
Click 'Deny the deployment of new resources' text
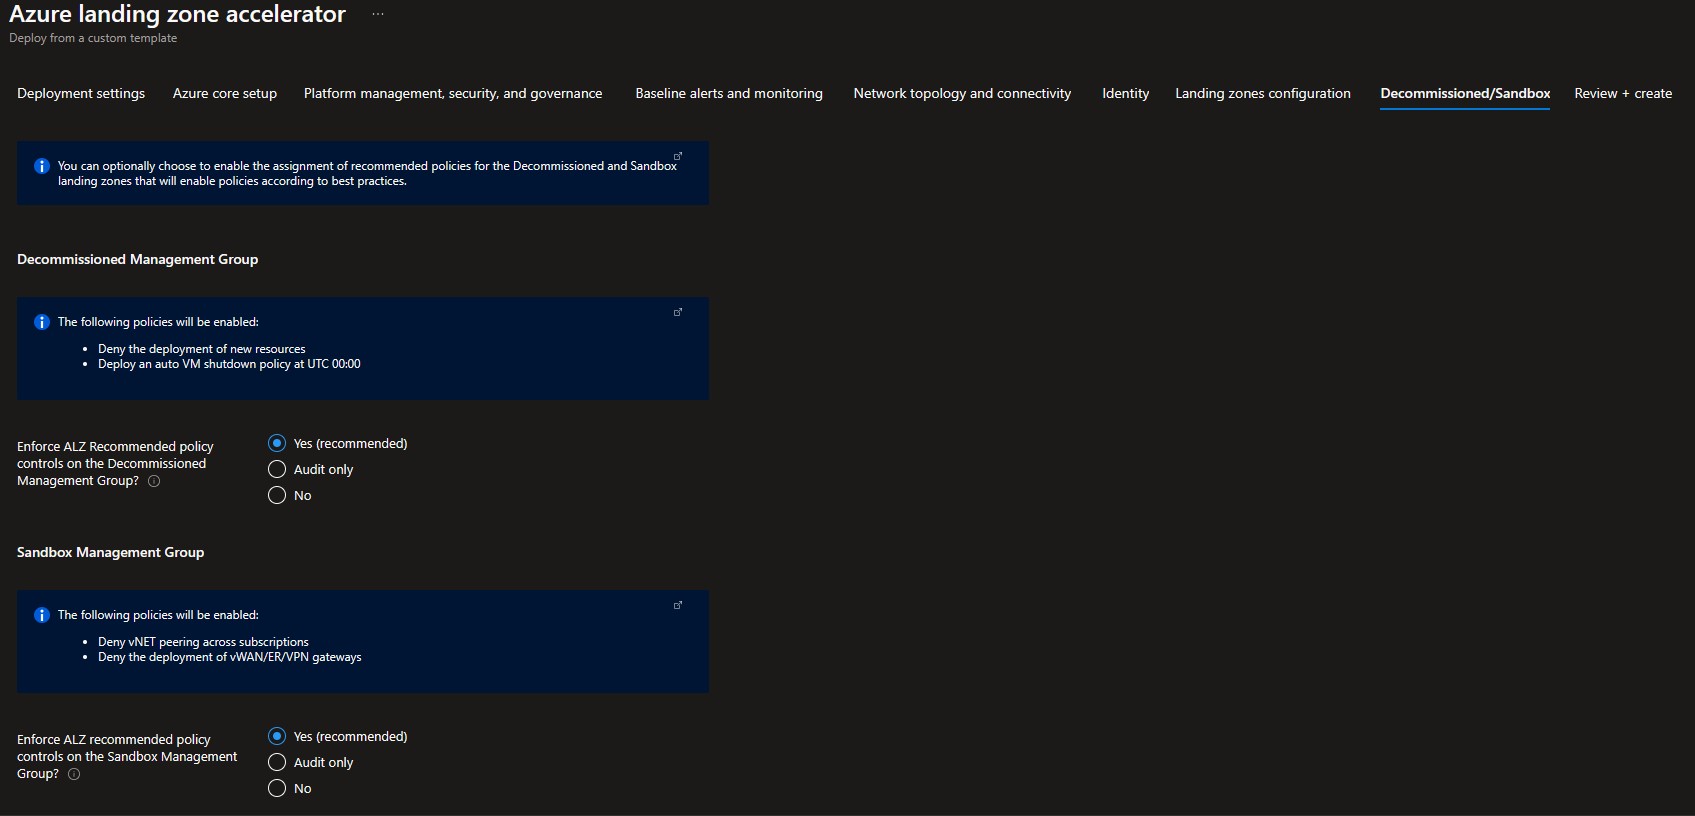coord(202,349)
